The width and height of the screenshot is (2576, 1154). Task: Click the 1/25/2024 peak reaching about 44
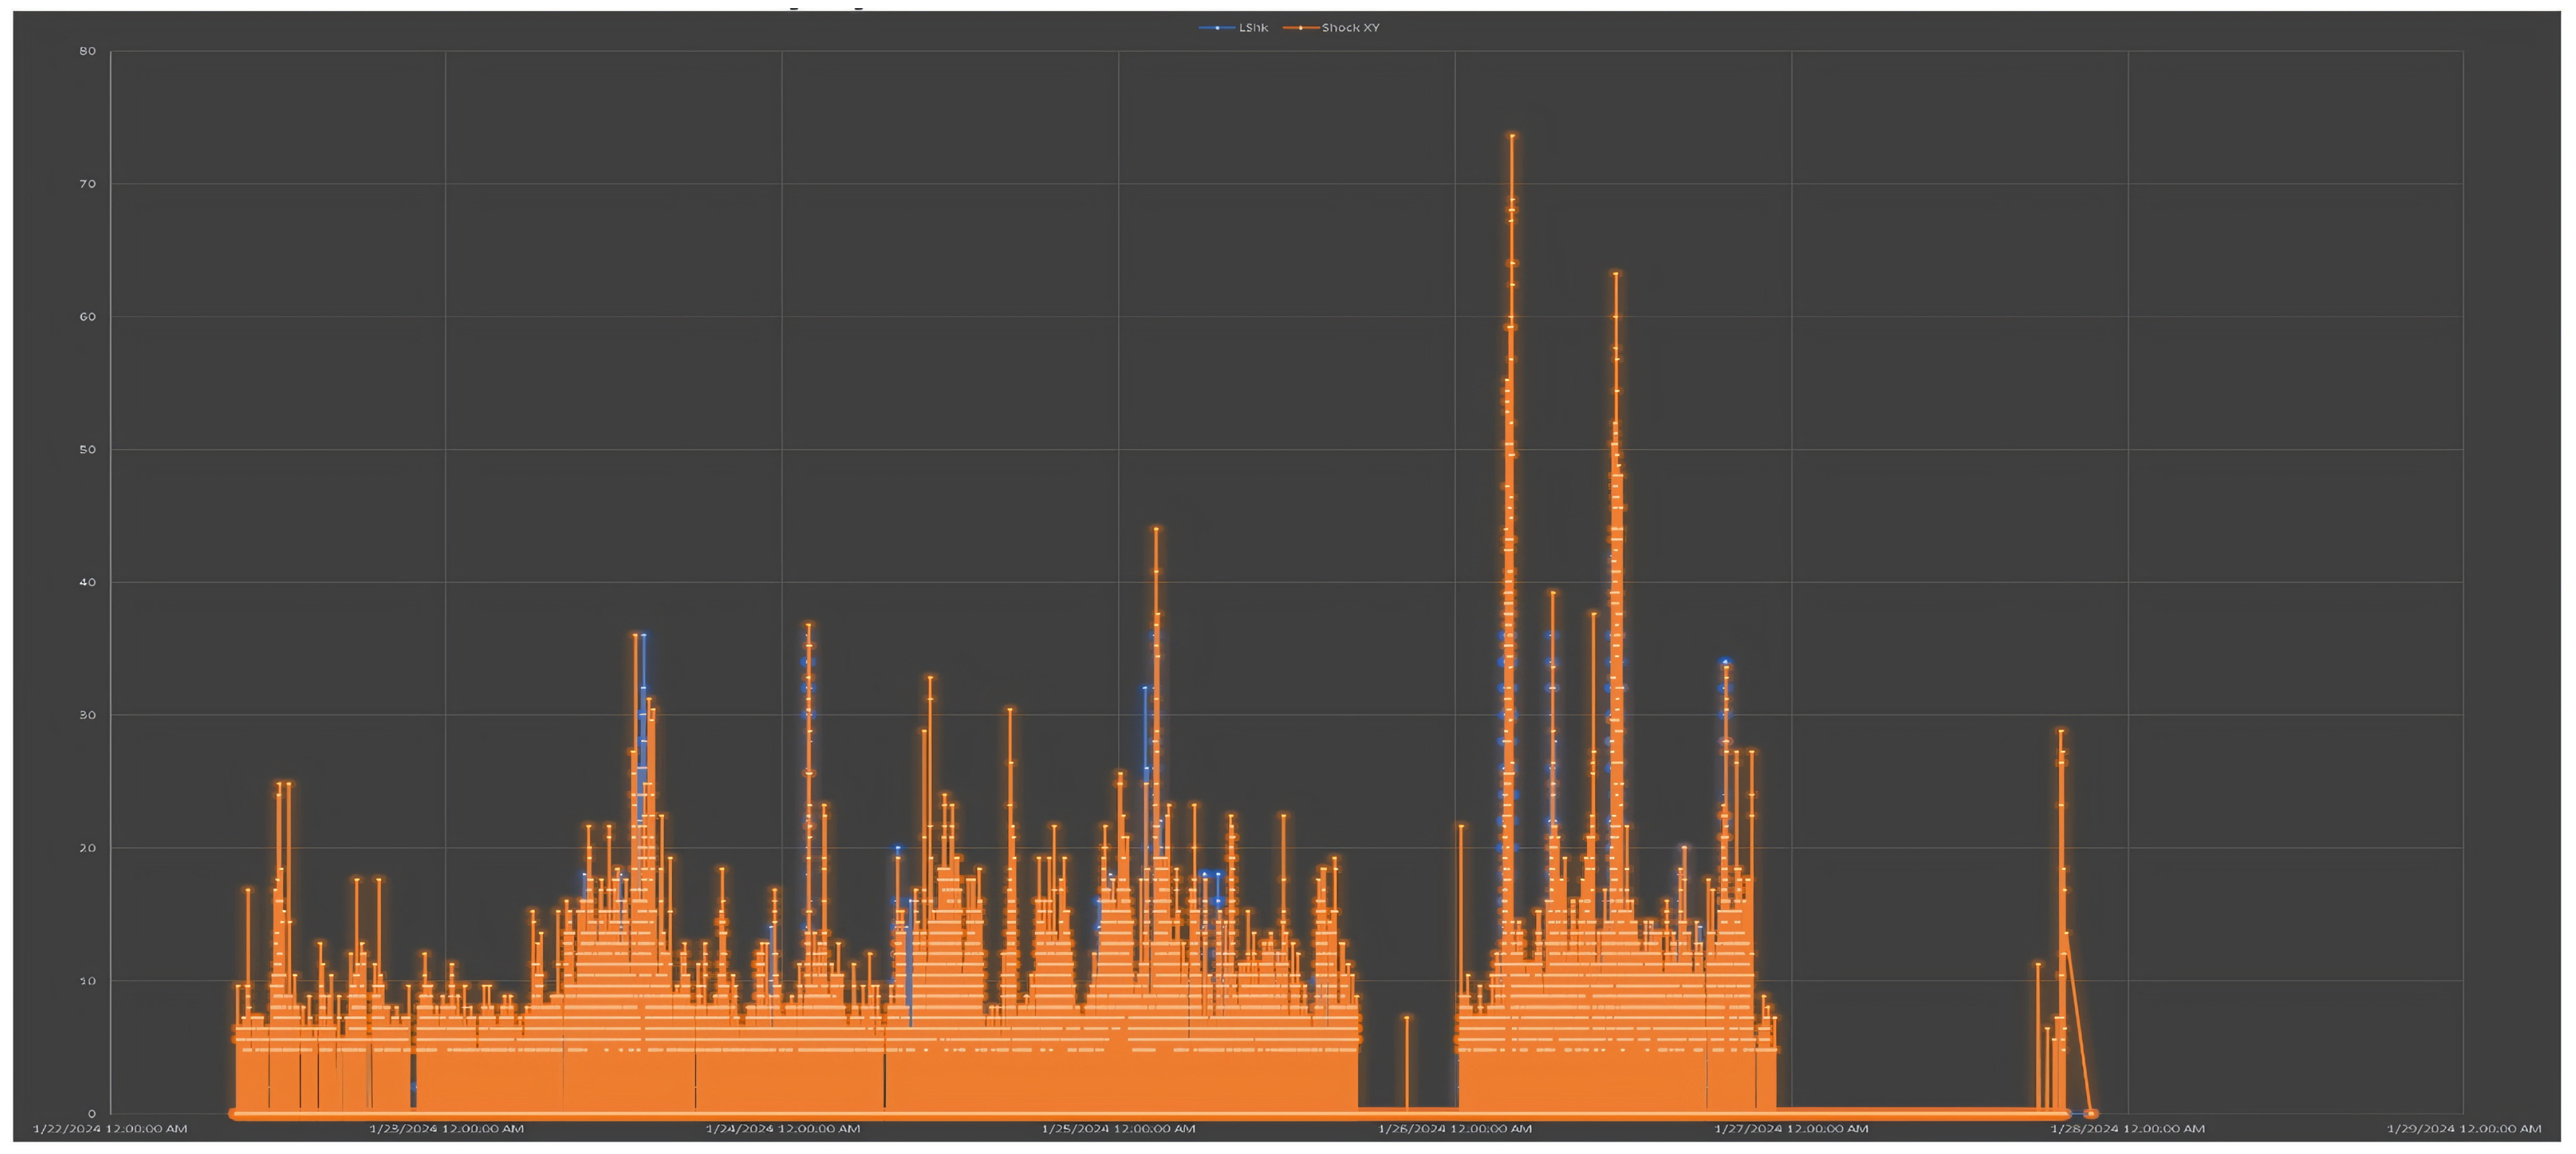pos(1156,529)
